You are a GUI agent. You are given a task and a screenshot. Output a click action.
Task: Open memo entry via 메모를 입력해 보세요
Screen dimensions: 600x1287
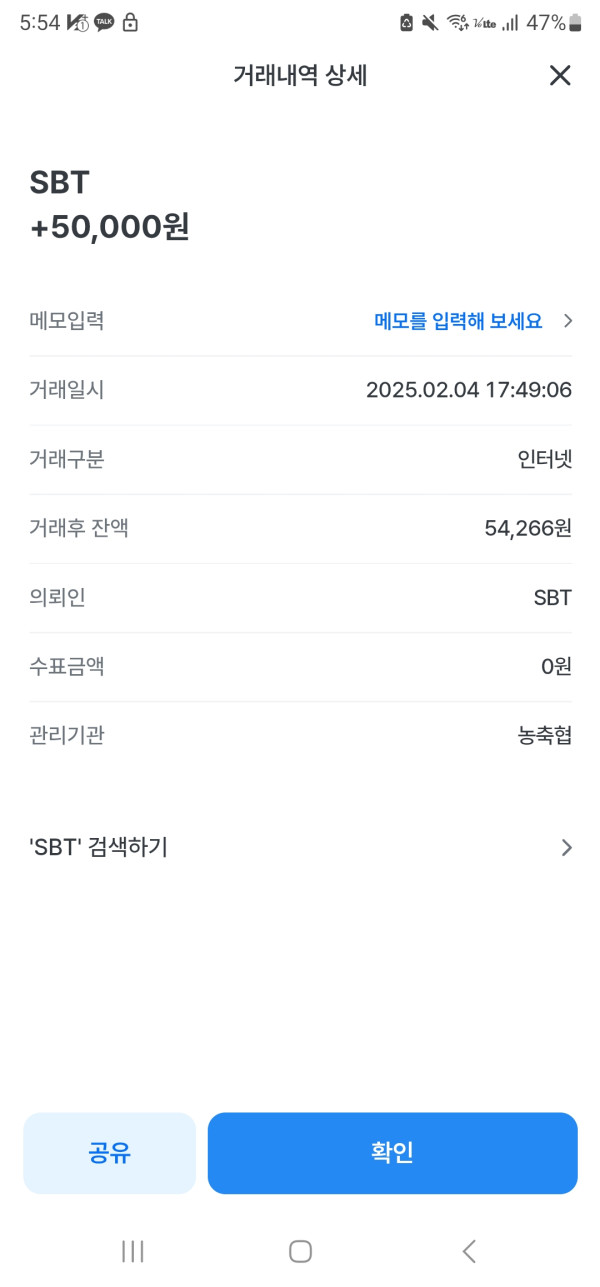click(x=458, y=321)
